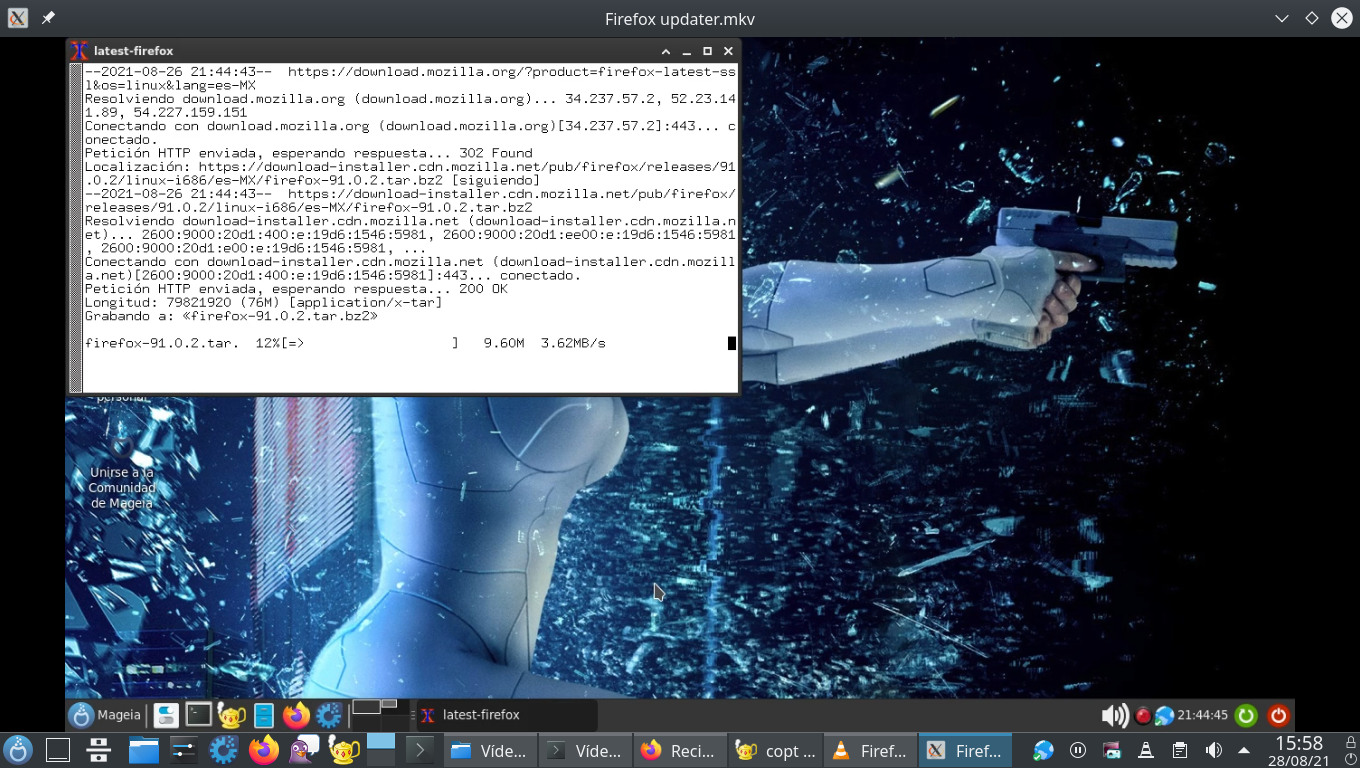Open the slider-style settings icon in host taskbar

184,750
